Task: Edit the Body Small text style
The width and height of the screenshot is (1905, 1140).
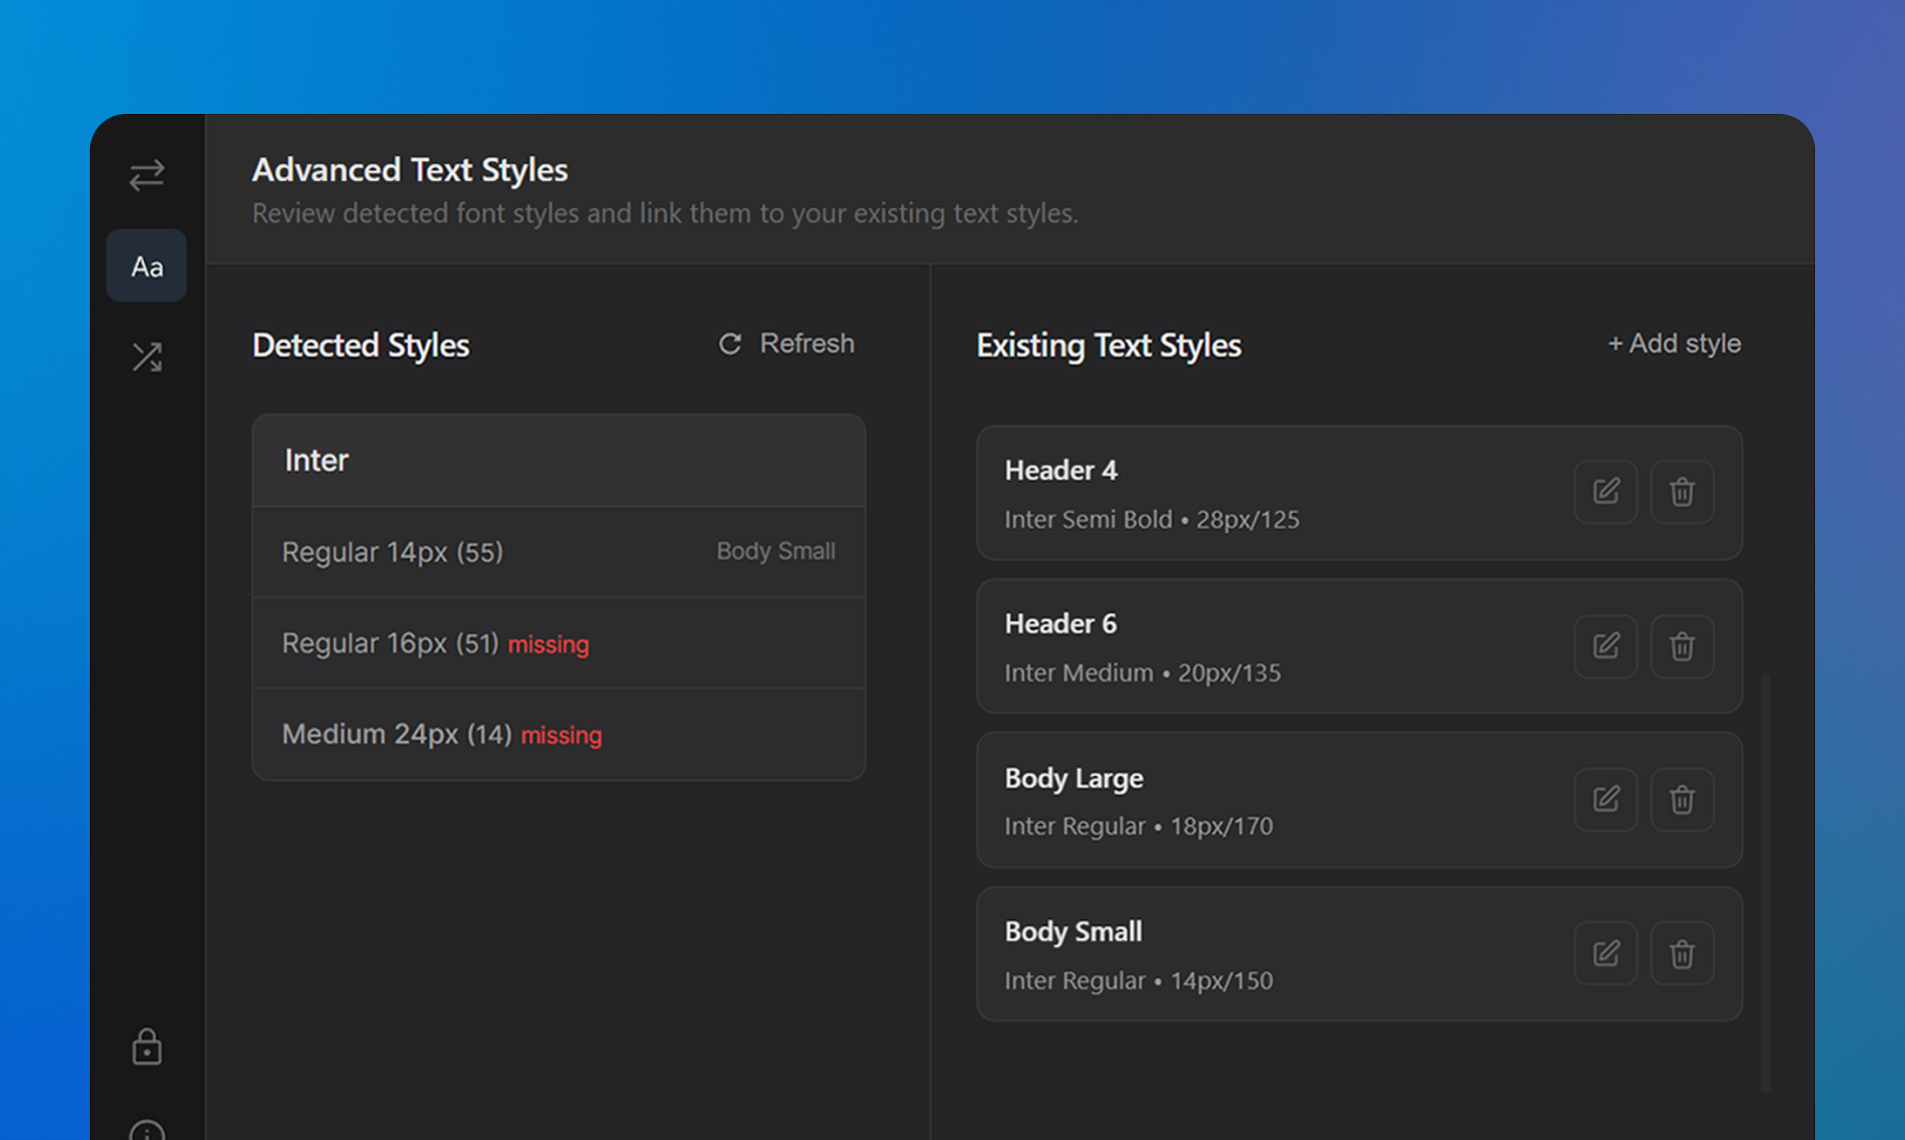Action: pyautogui.click(x=1606, y=953)
